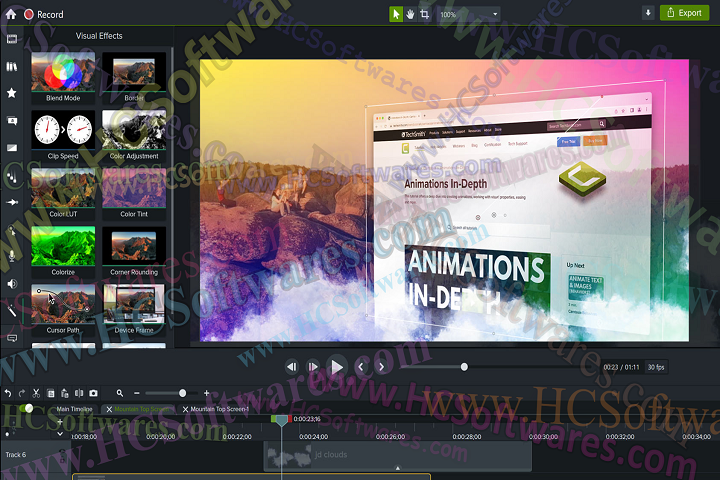Choose the Color Adjustment effect
Screen dimensions: 720x480
(x=134, y=136)
